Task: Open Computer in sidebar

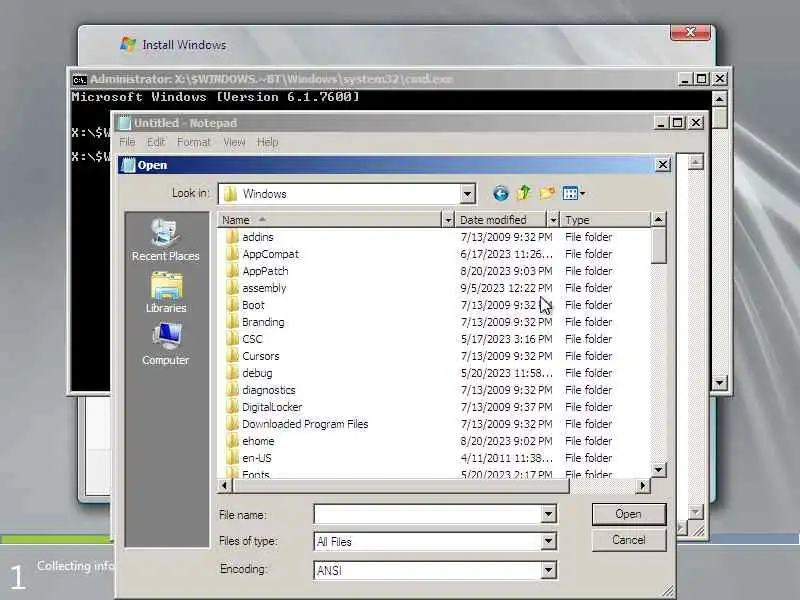Action: point(165,344)
